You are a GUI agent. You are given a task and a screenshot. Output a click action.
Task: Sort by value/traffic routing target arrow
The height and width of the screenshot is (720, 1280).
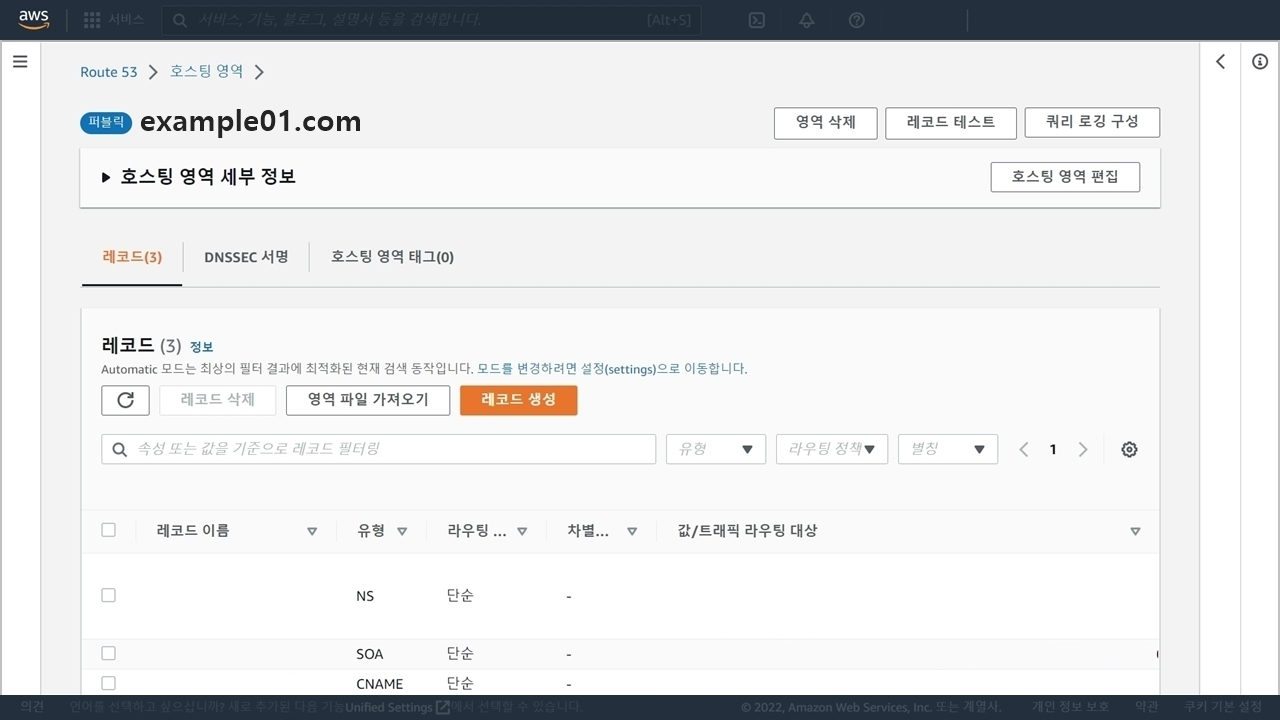1135,532
